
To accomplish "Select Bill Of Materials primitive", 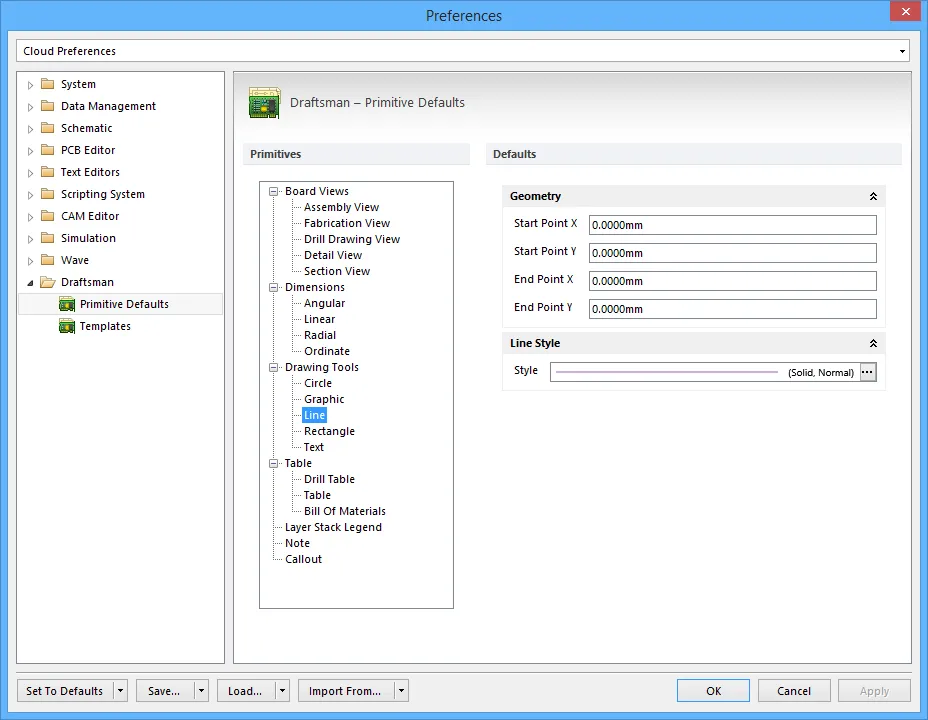I will (345, 511).
